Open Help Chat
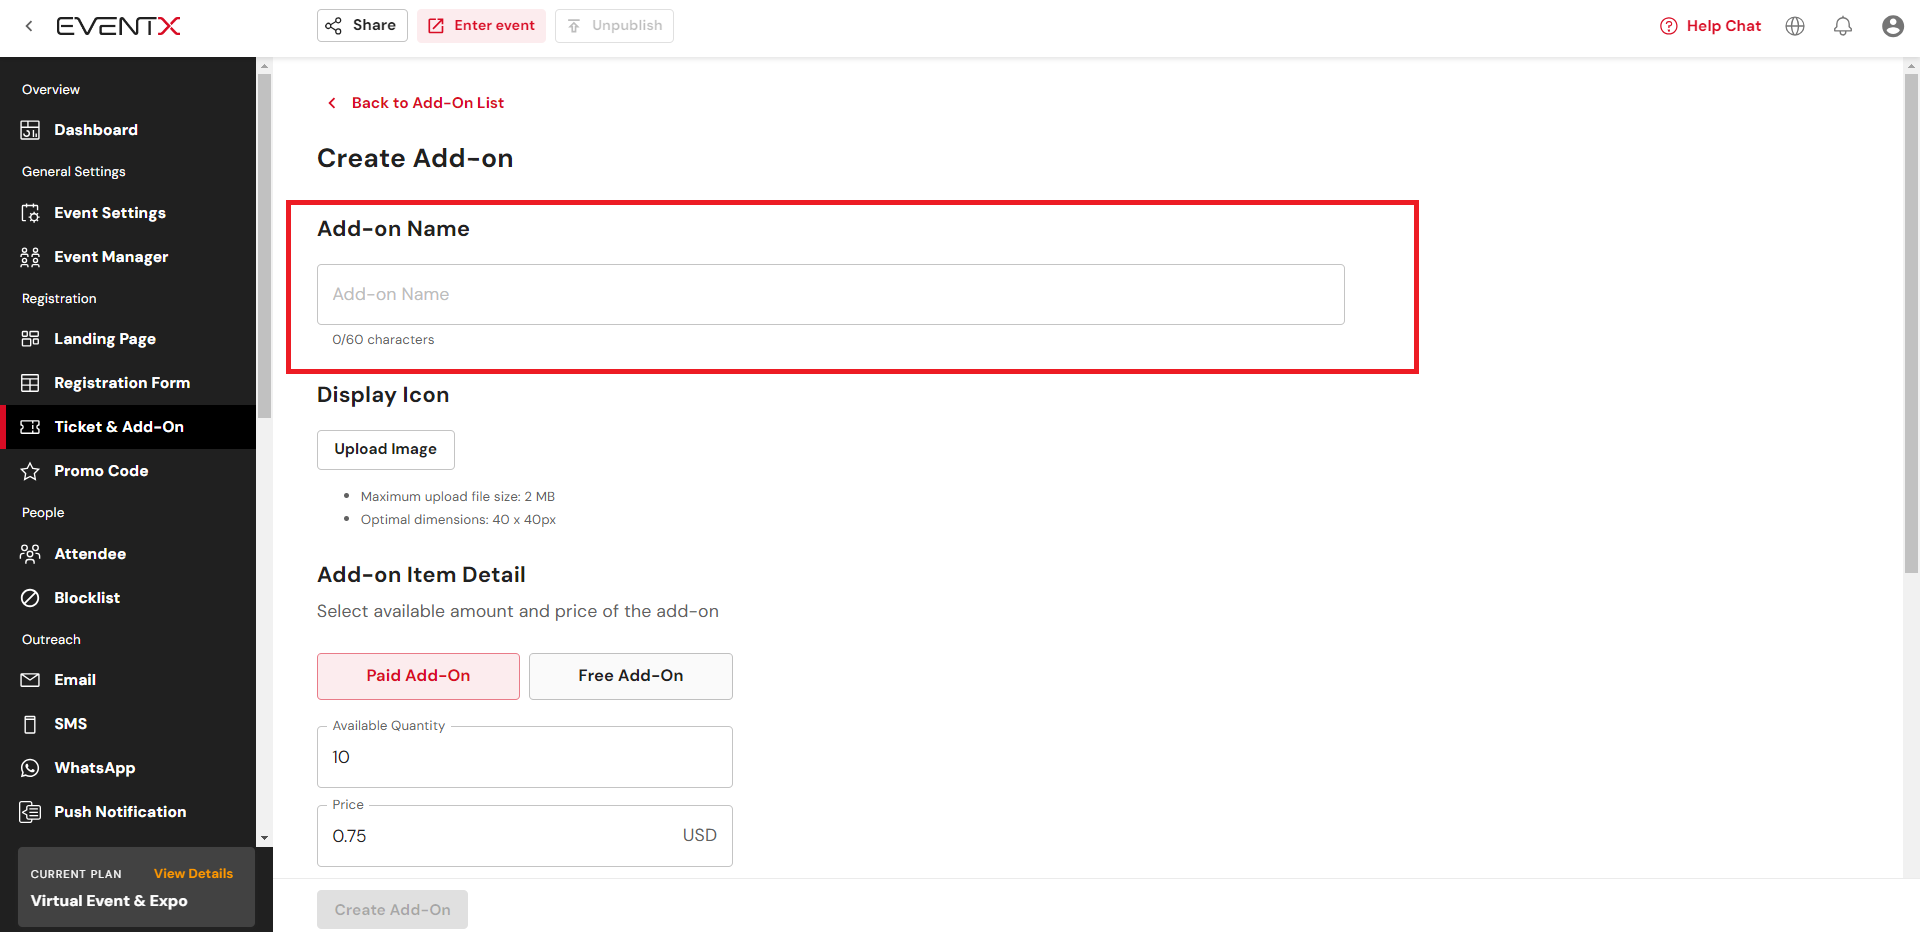The image size is (1920, 932). tap(1710, 26)
